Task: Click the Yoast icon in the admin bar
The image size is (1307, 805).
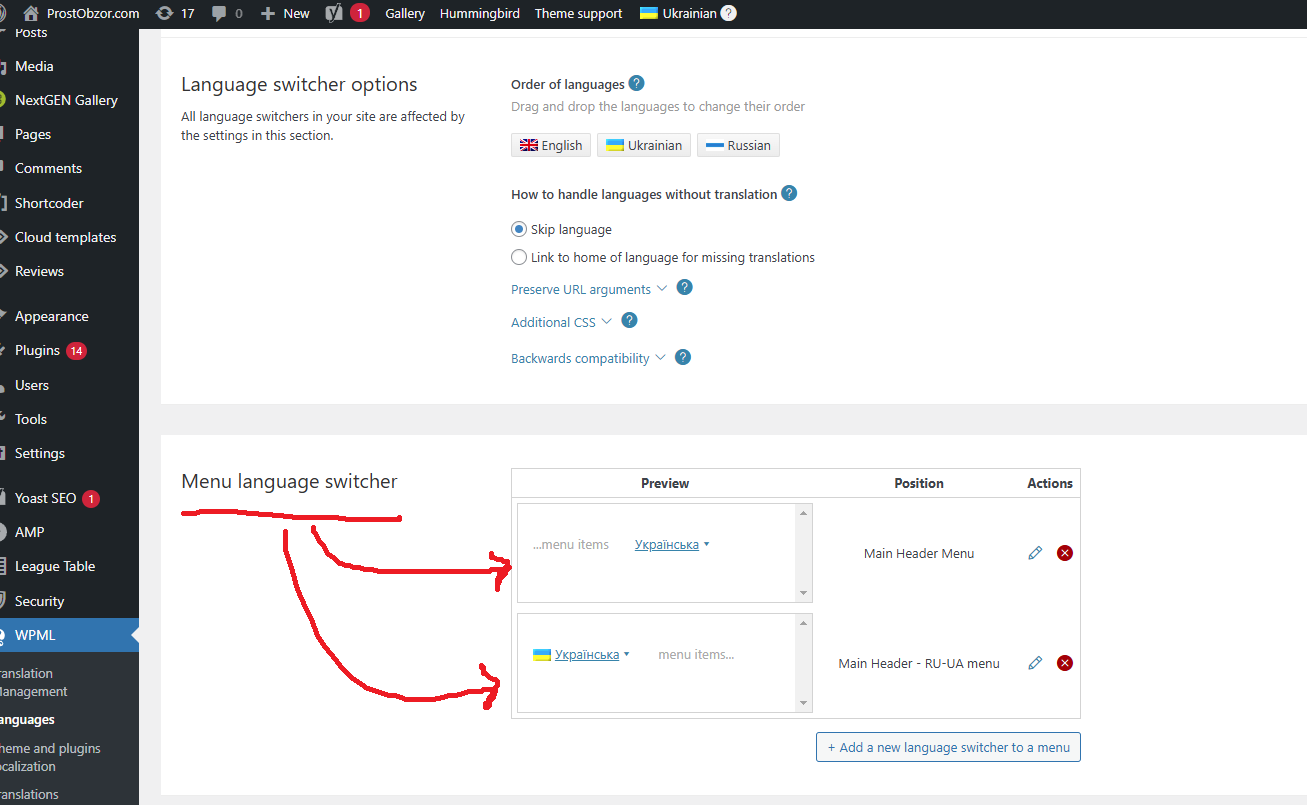Action: 335,13
